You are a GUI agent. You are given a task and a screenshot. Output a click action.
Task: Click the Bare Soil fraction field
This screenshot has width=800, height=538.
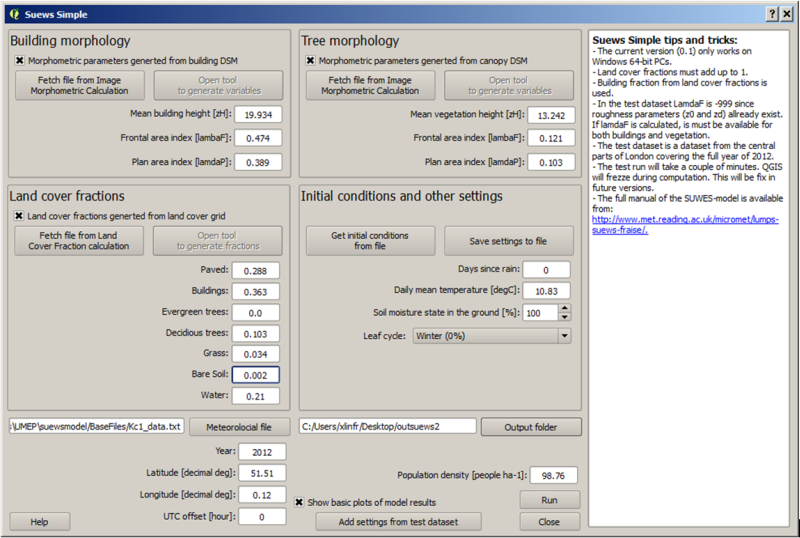(256, 375)
